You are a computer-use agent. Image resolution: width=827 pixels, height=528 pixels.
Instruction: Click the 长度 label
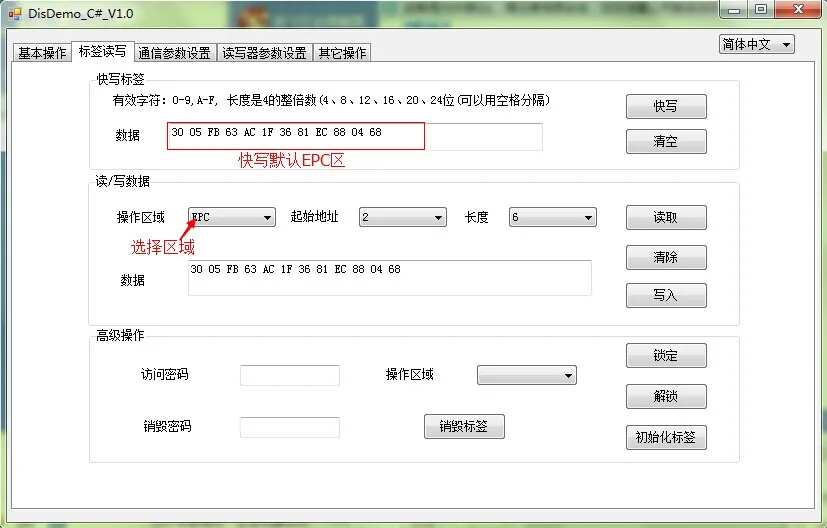tap(477, 217)
